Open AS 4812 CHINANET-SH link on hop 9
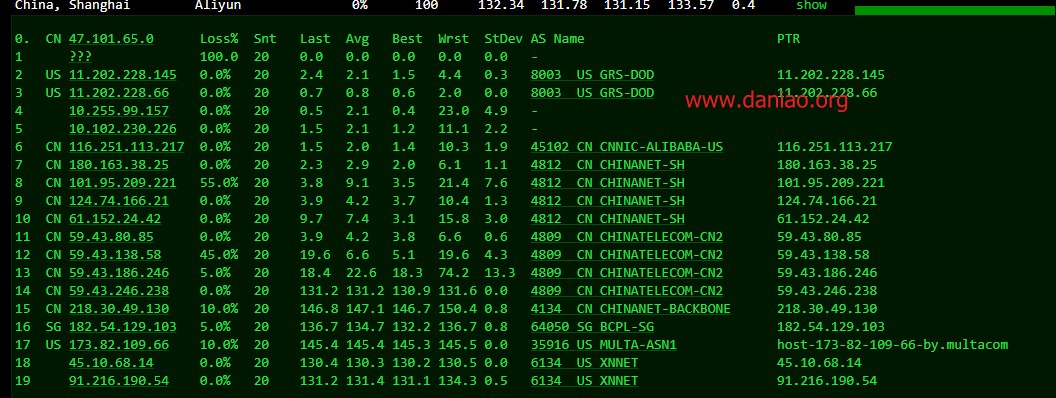Viewport: 1056px width, 398px height. [x=607, y=201]
